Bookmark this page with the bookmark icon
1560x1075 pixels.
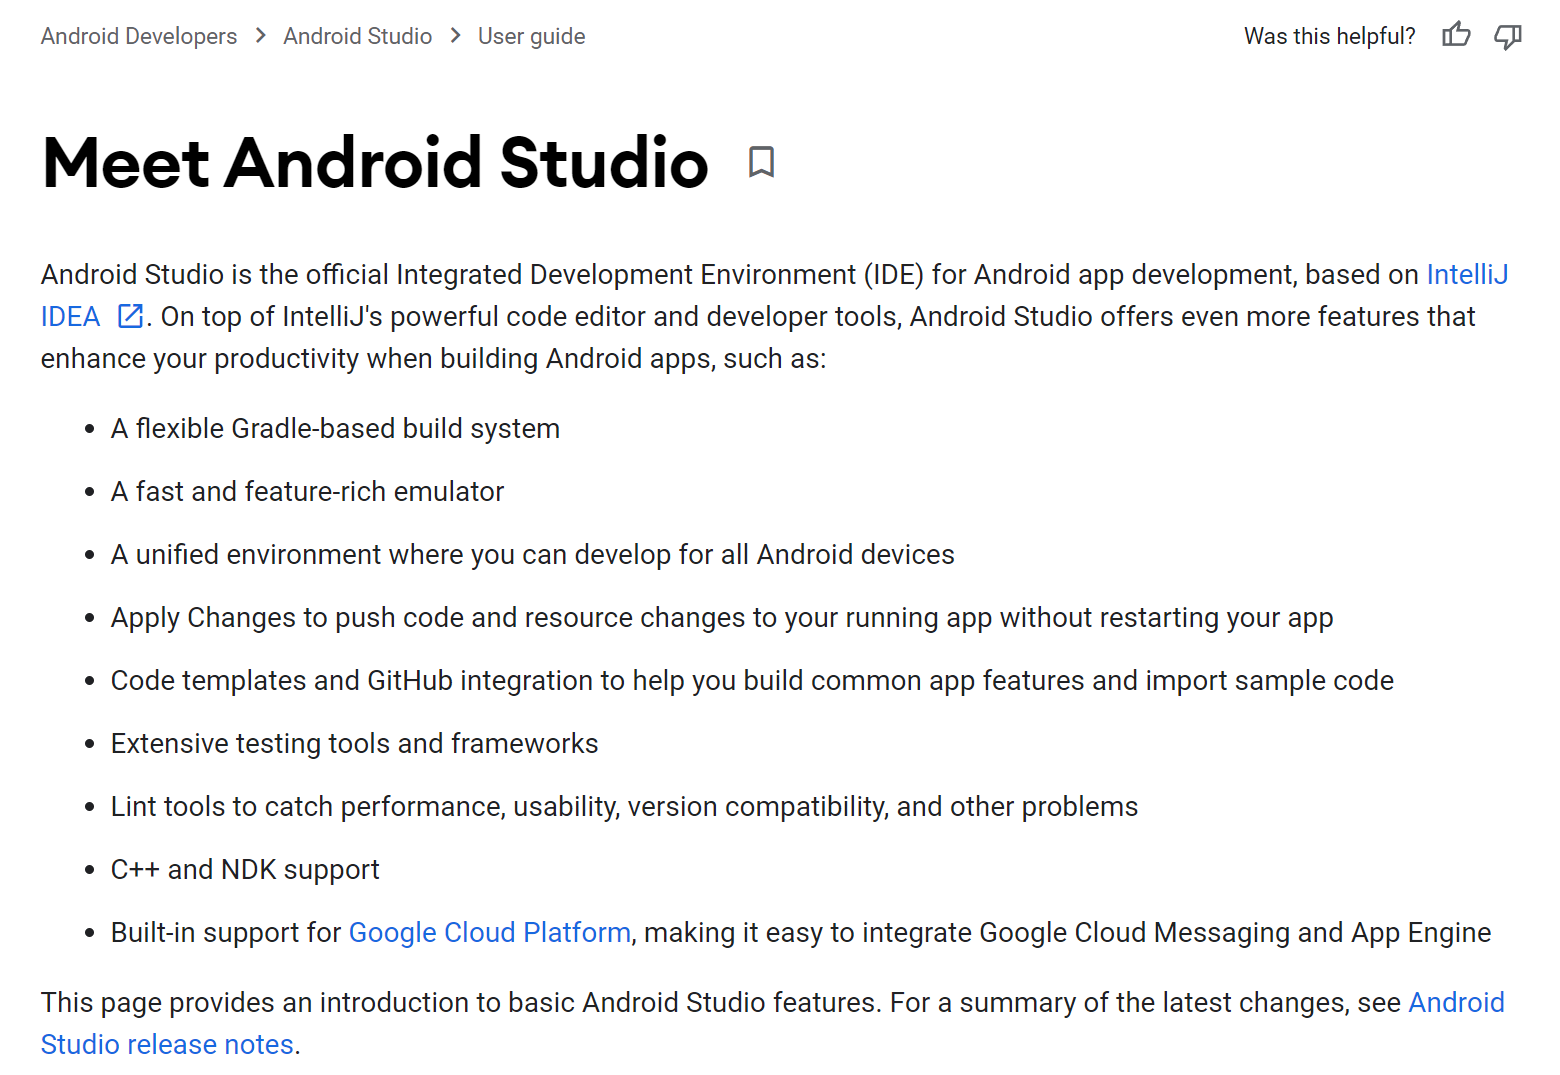[761, 161]
